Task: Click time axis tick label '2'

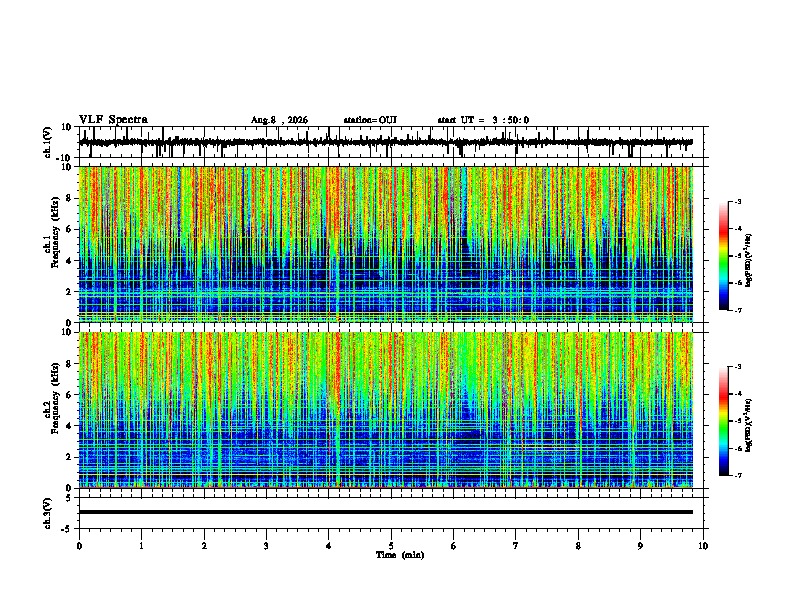Action: pos(204,546)
